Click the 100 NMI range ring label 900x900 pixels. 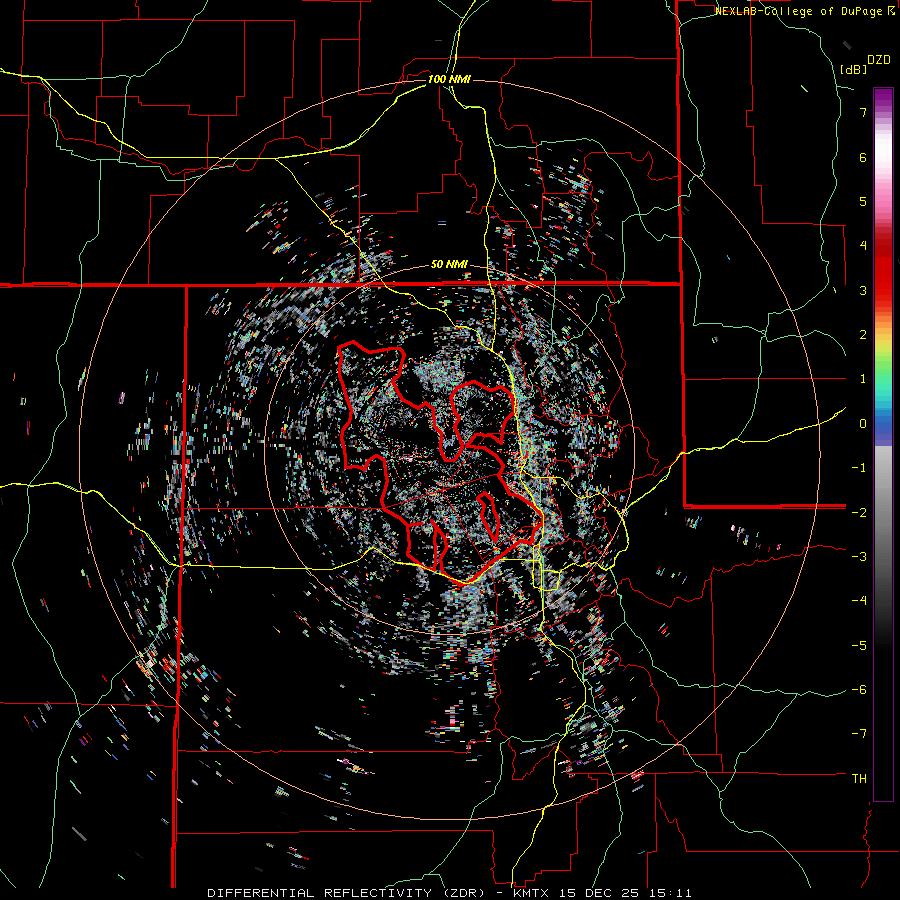(x=449, y=79)
